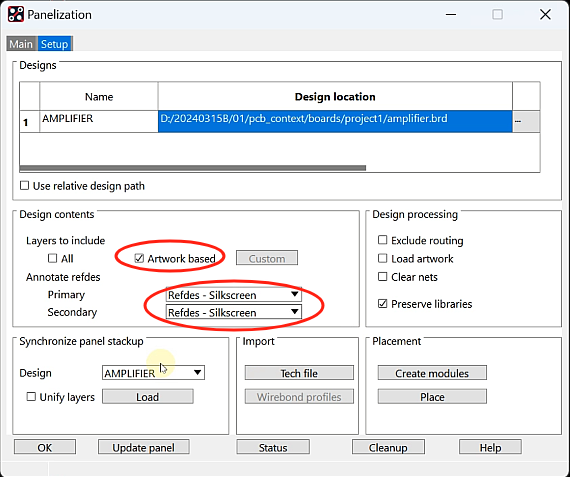Enable the Load artwork checkbox

[382, 258]
